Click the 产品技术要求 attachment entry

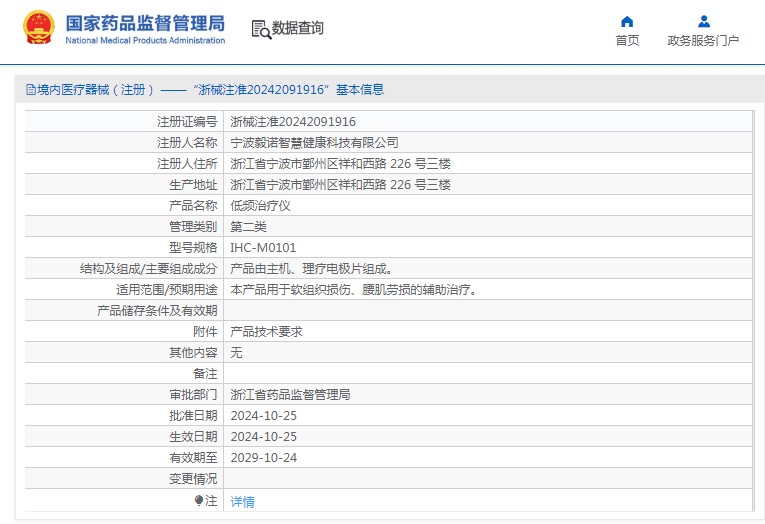(266, 331)
